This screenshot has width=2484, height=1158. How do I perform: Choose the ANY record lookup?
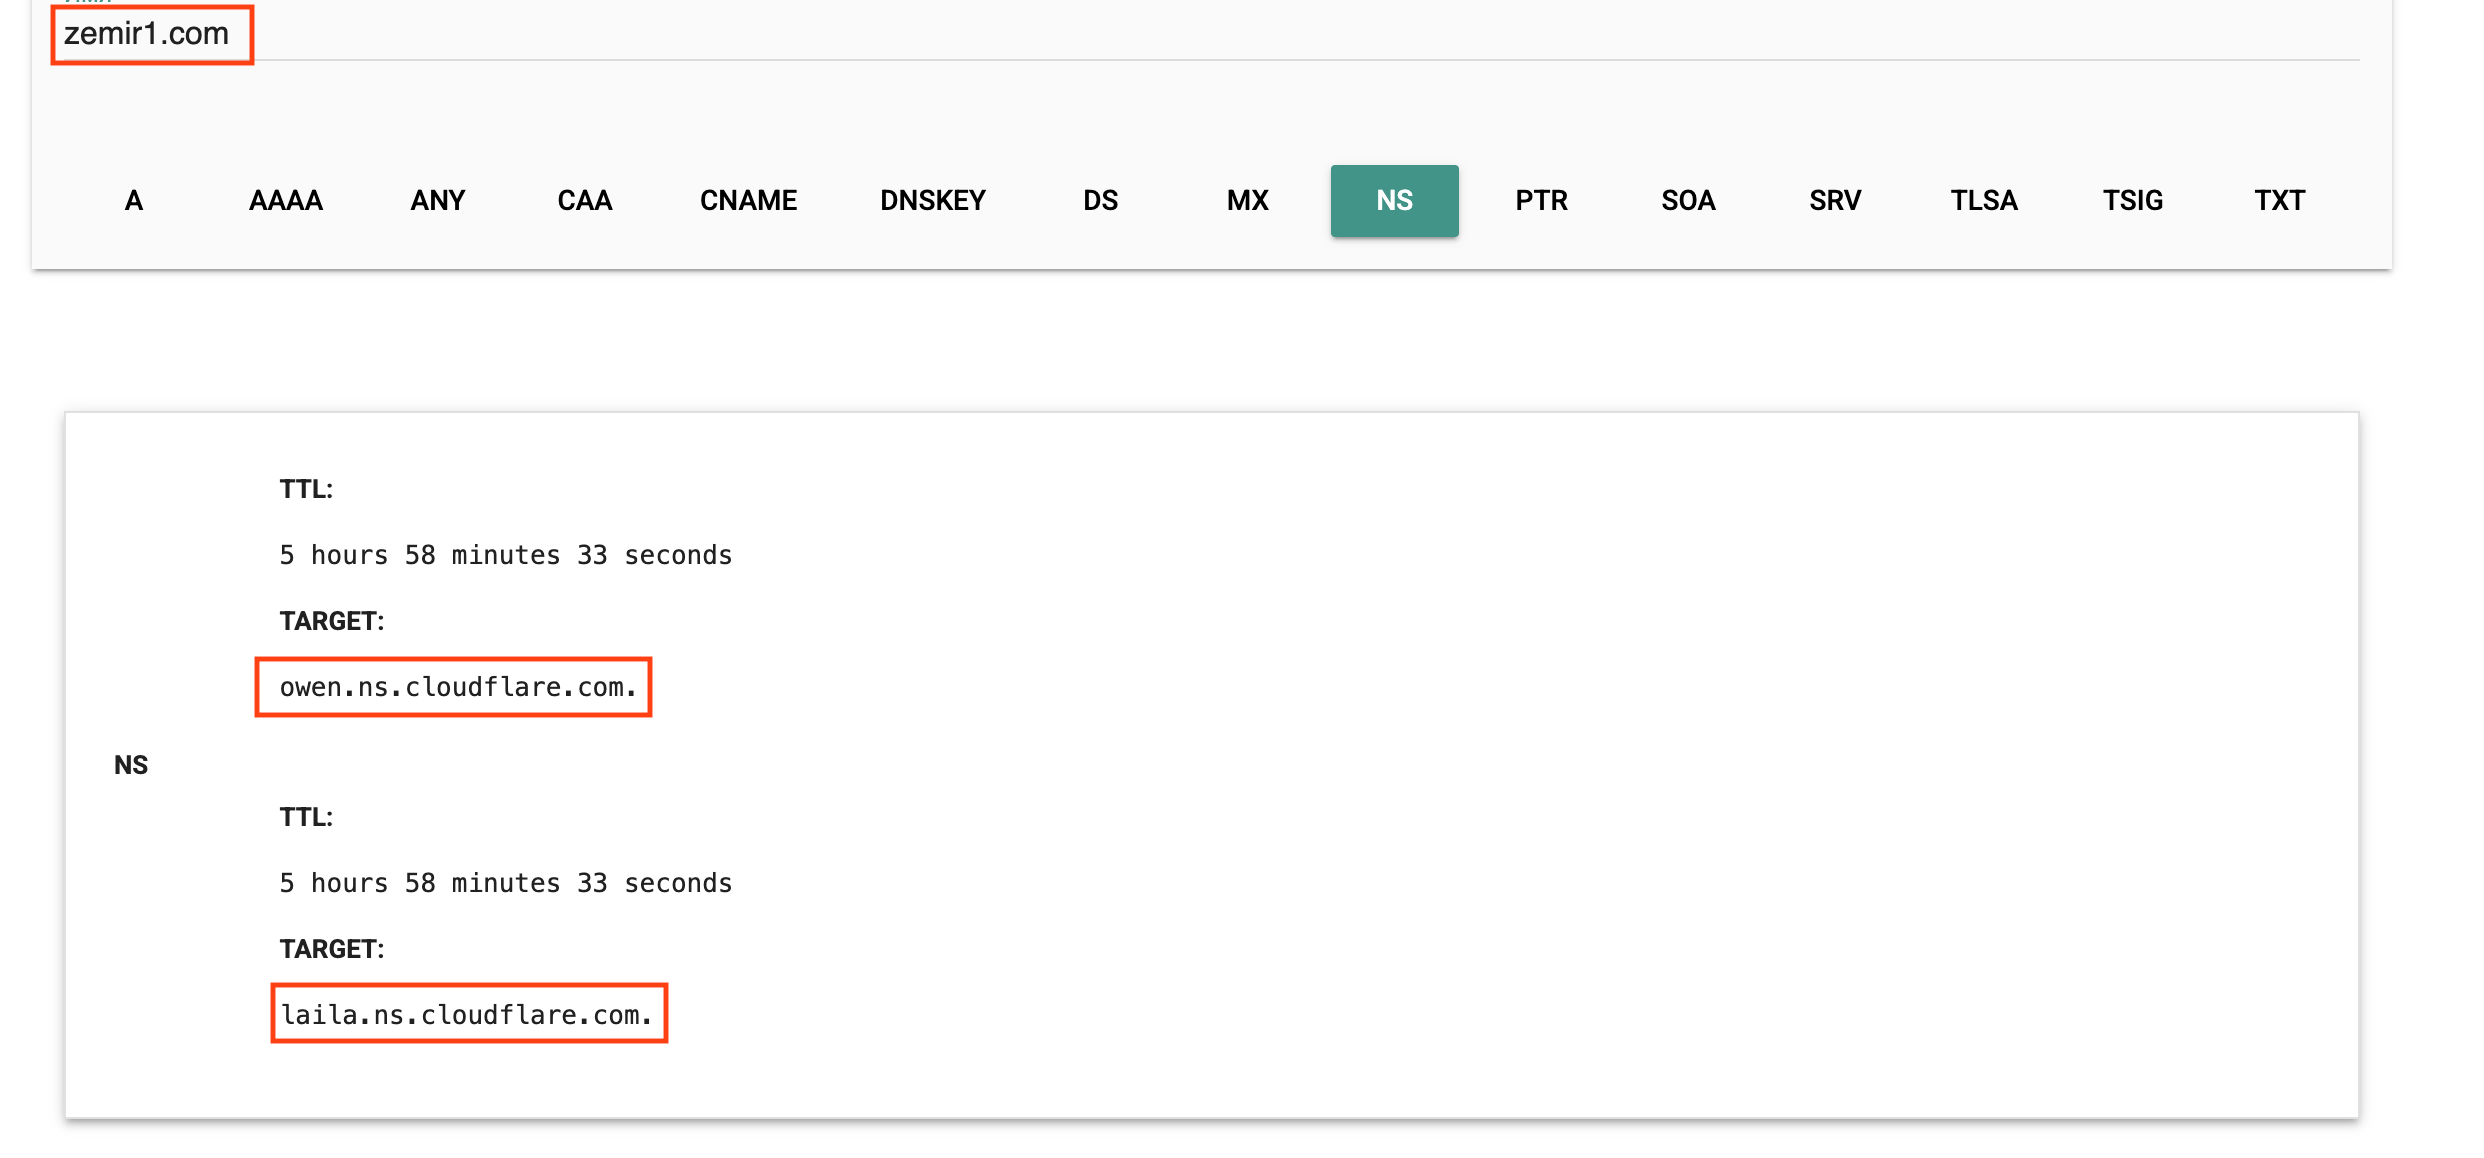click(437, 201)
